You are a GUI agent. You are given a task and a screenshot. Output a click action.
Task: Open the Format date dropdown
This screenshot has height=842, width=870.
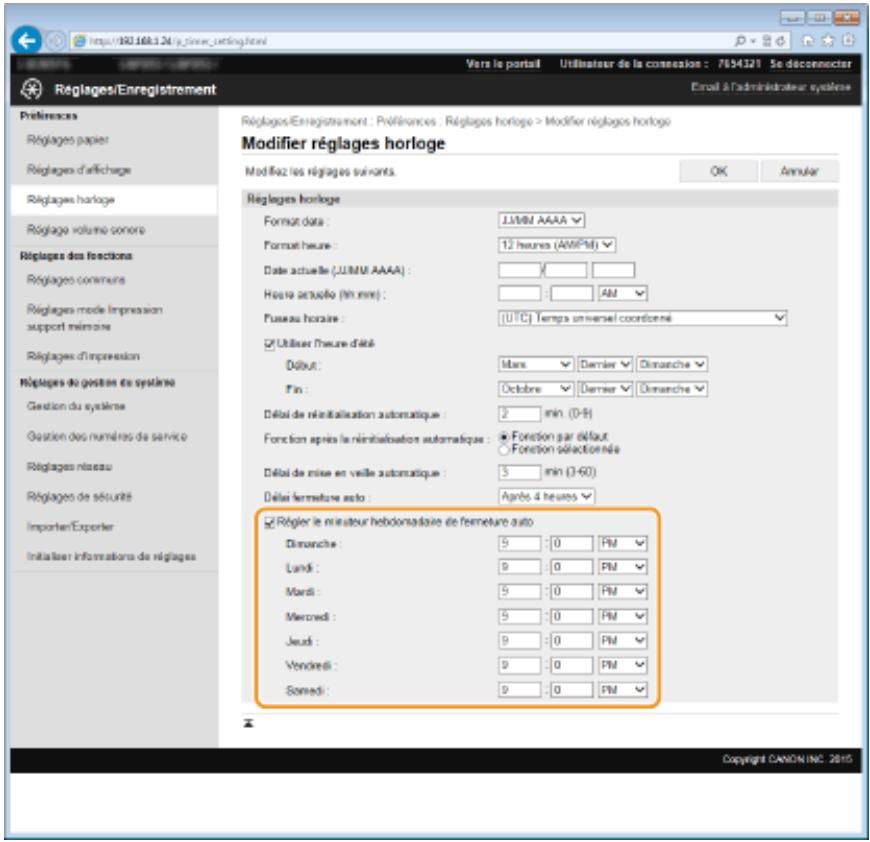tap(541, 221)
